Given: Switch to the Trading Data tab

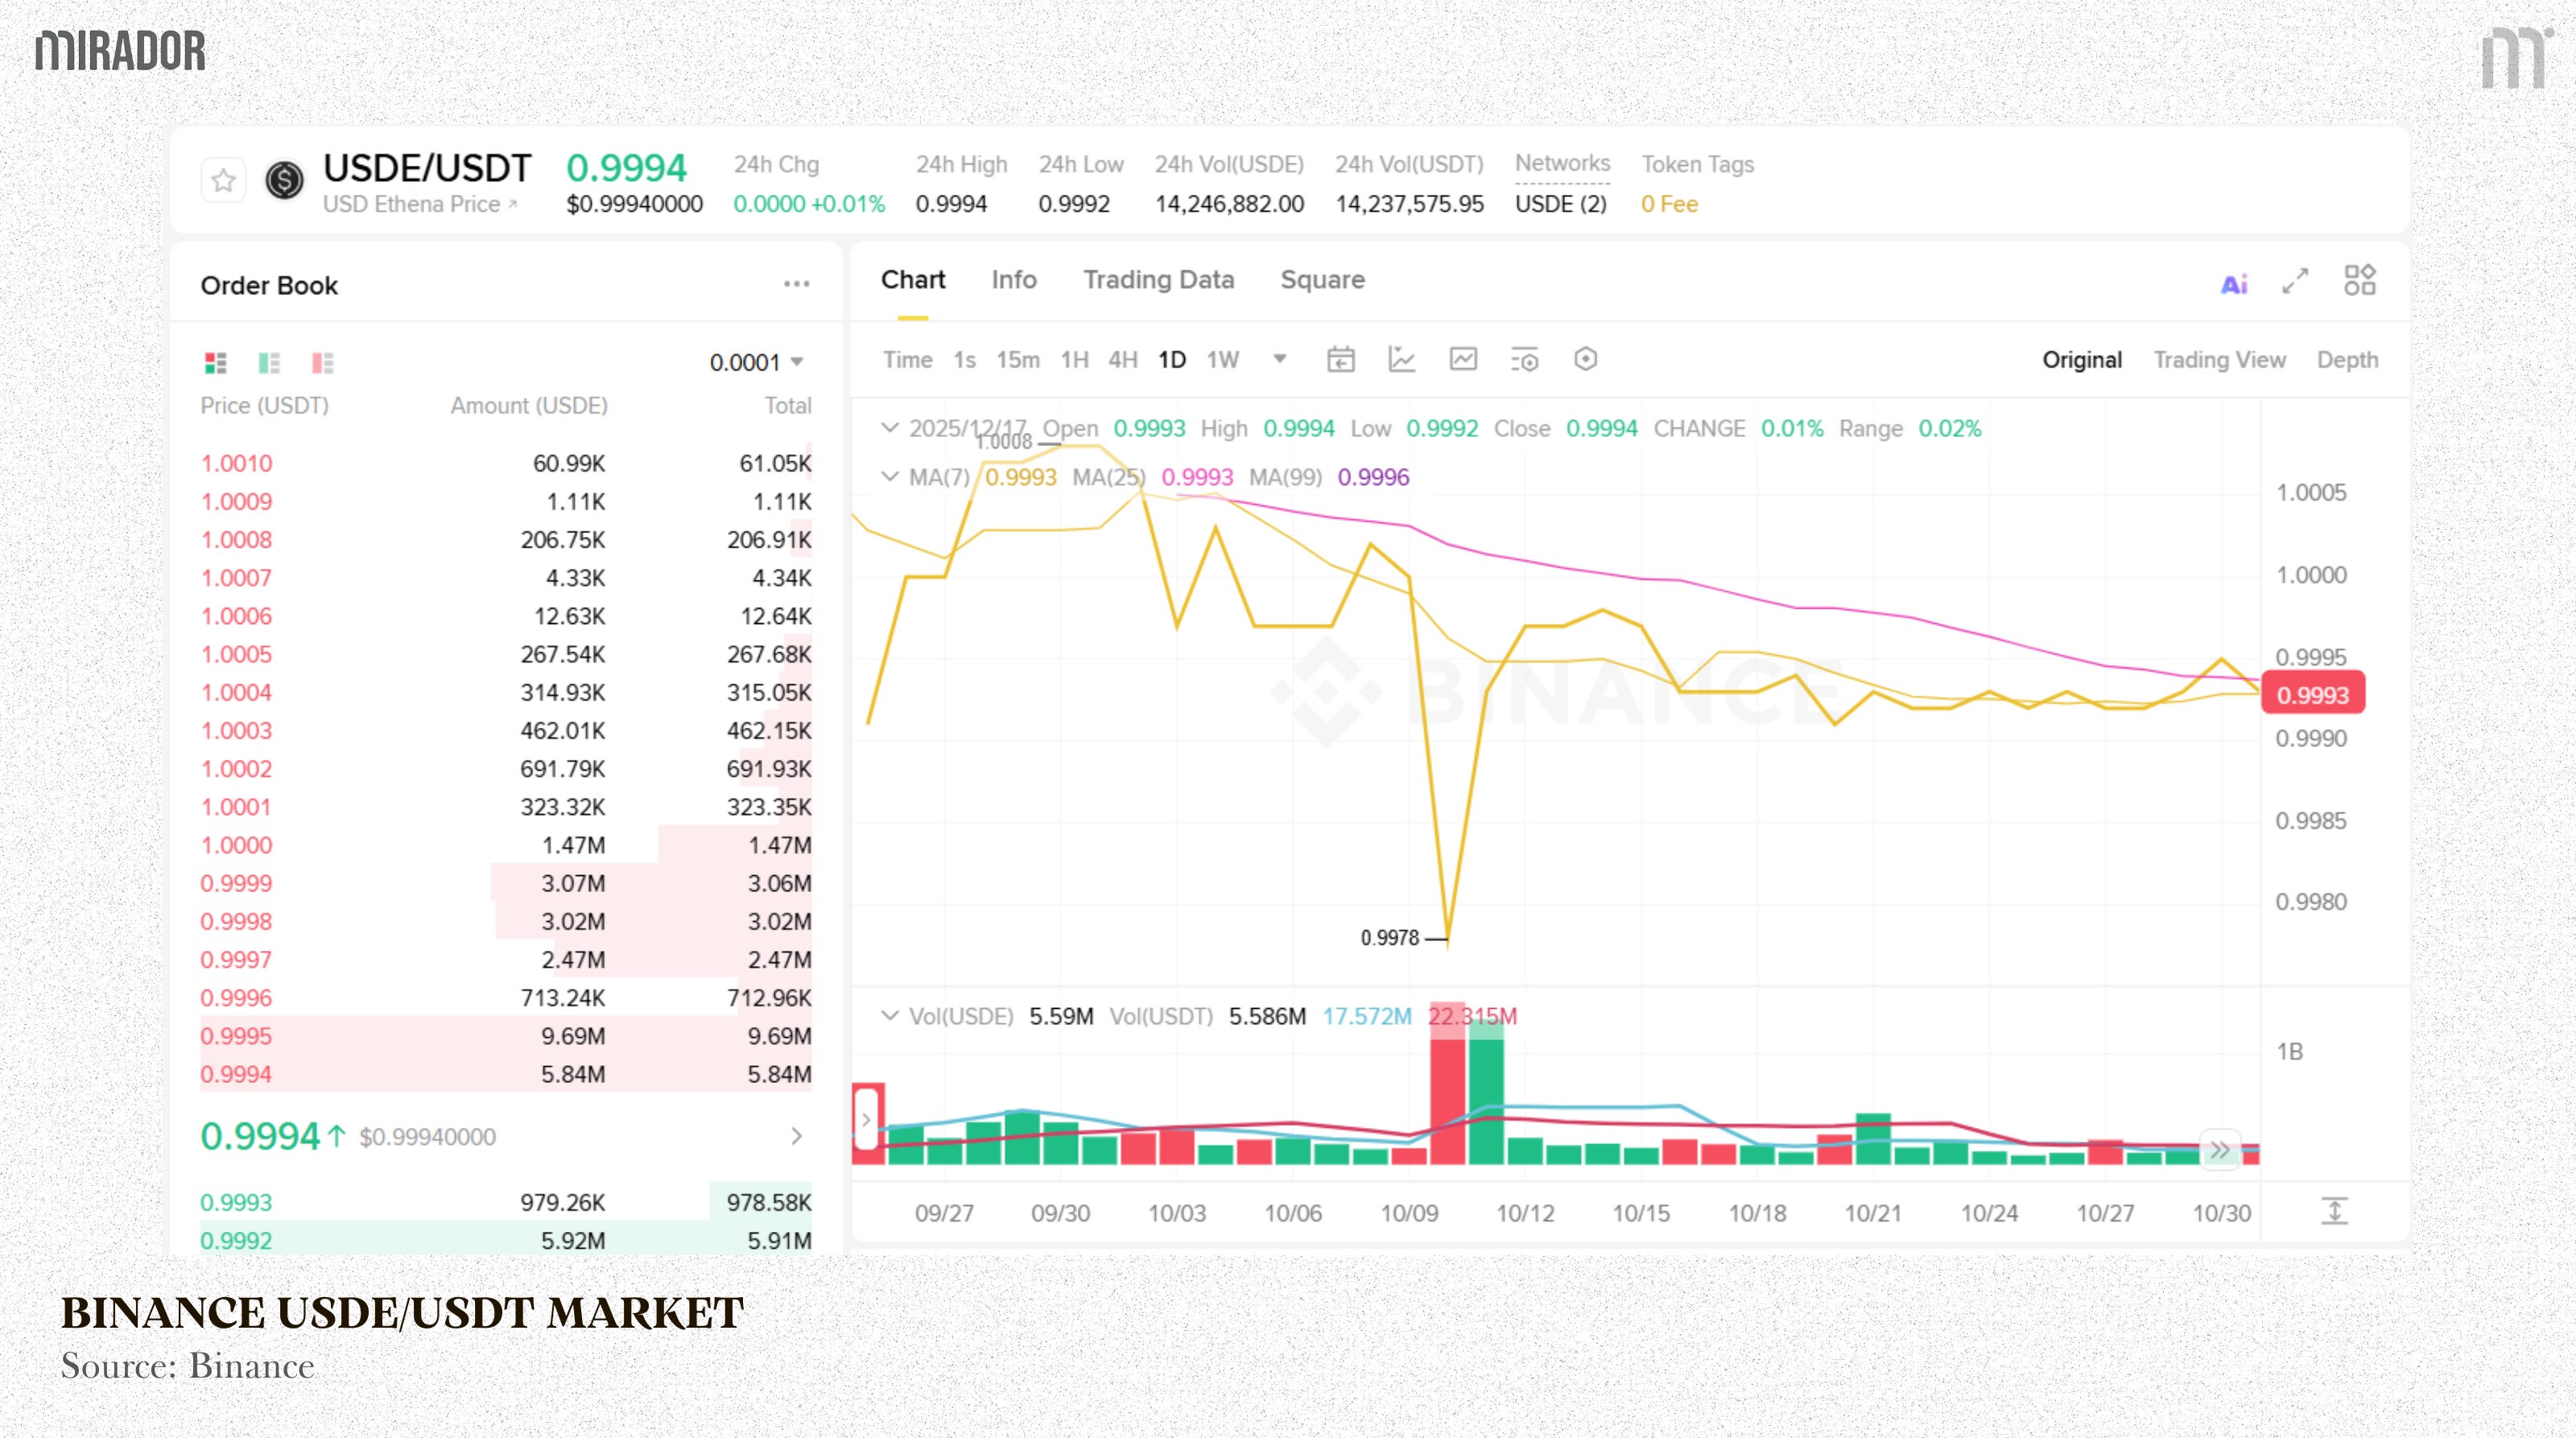Looking at the screenshot, I should pyautogui.click(x=1158, y=280).
